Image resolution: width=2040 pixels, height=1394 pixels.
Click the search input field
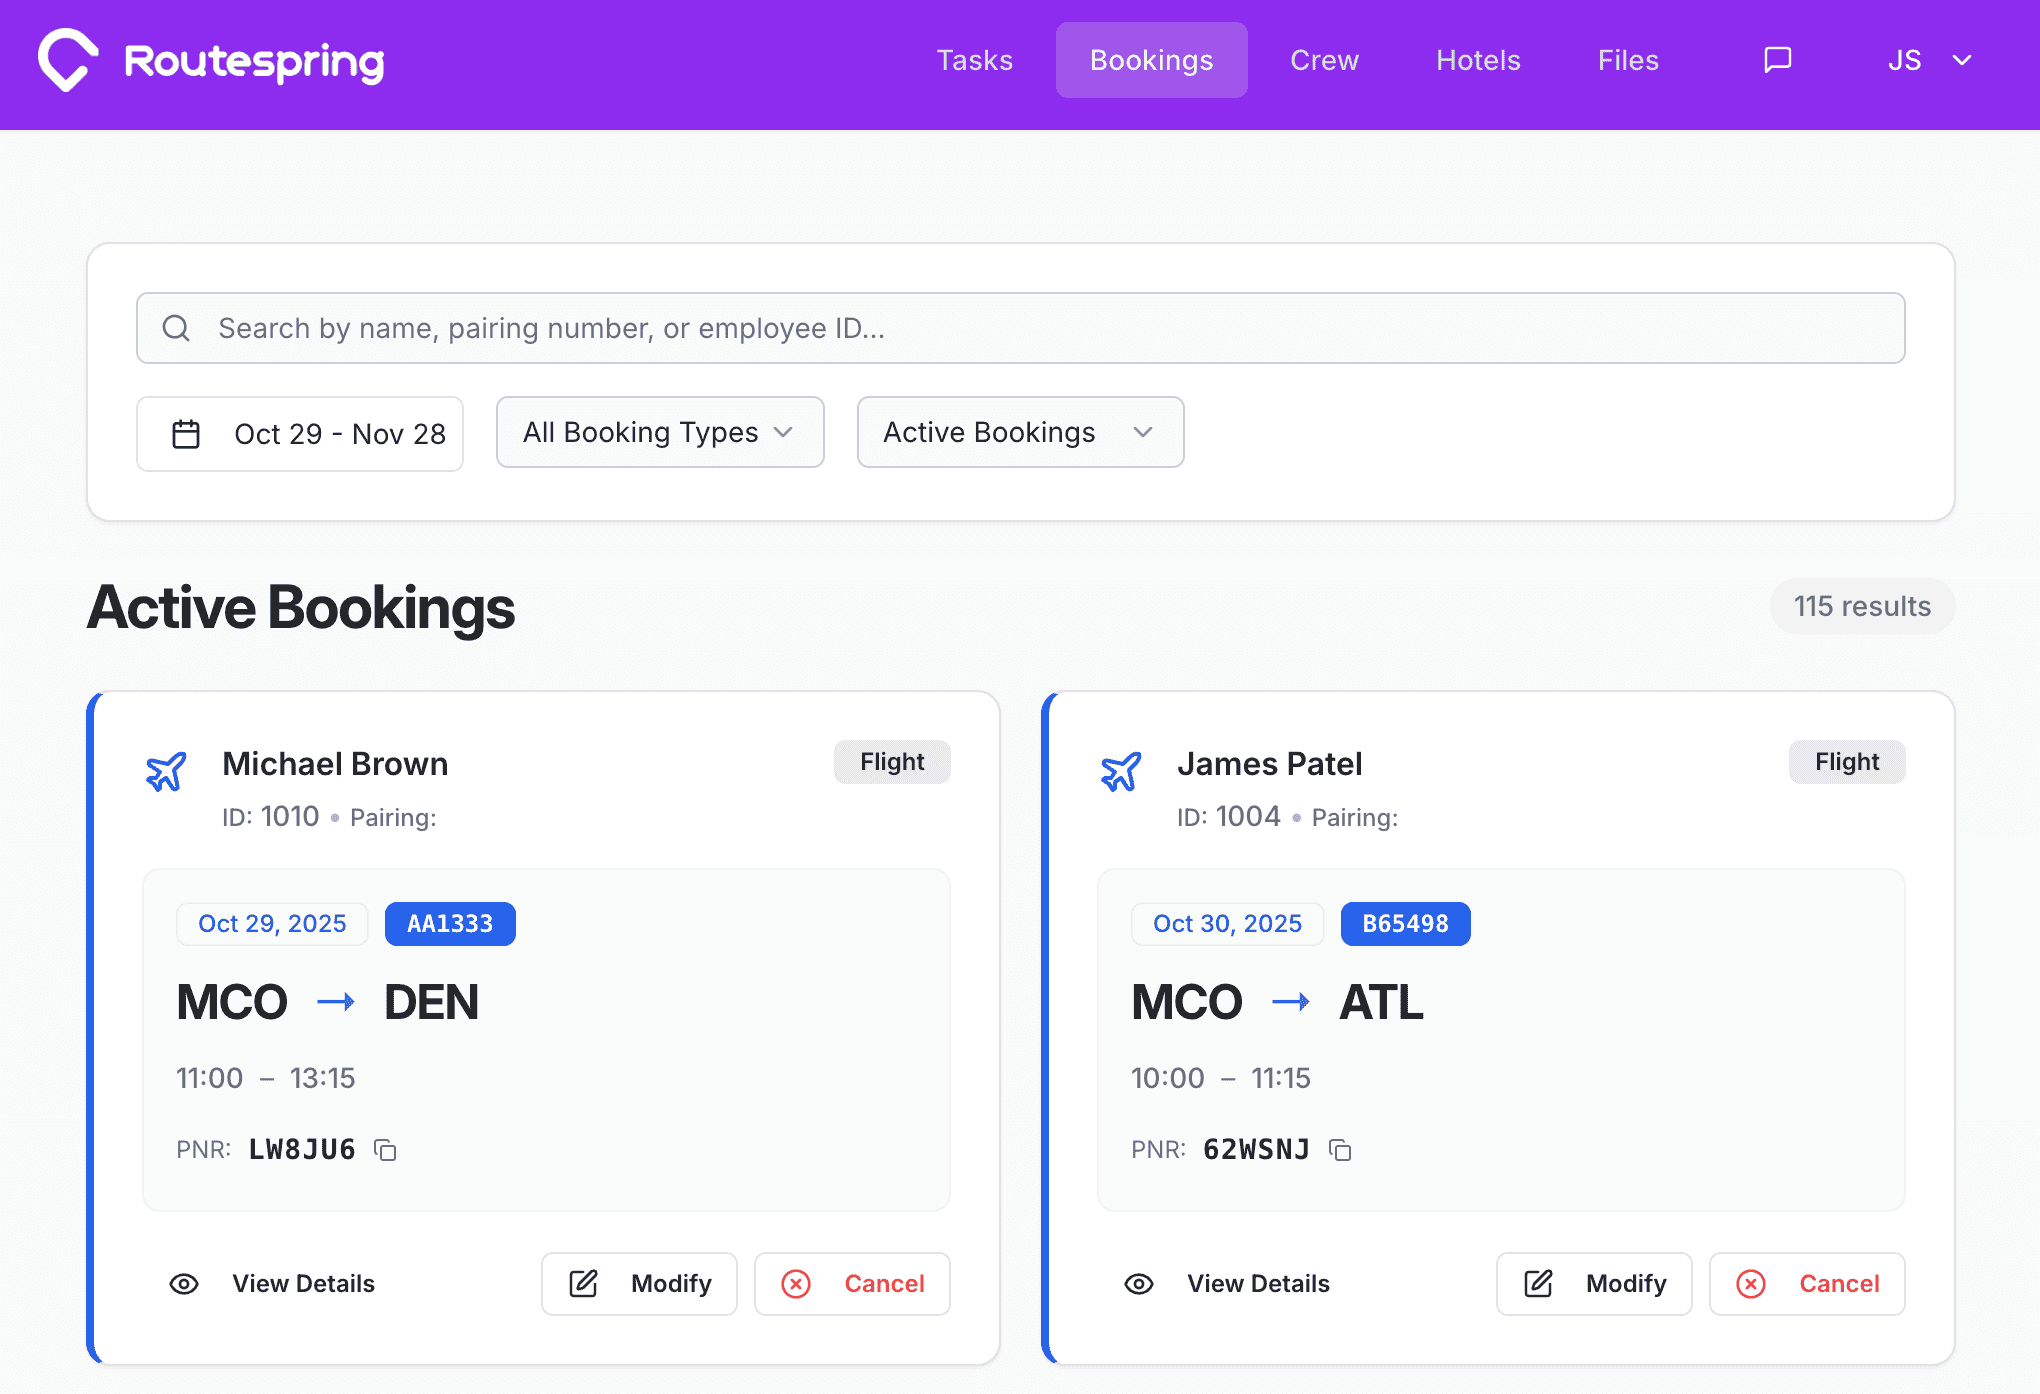pos(800,327)
